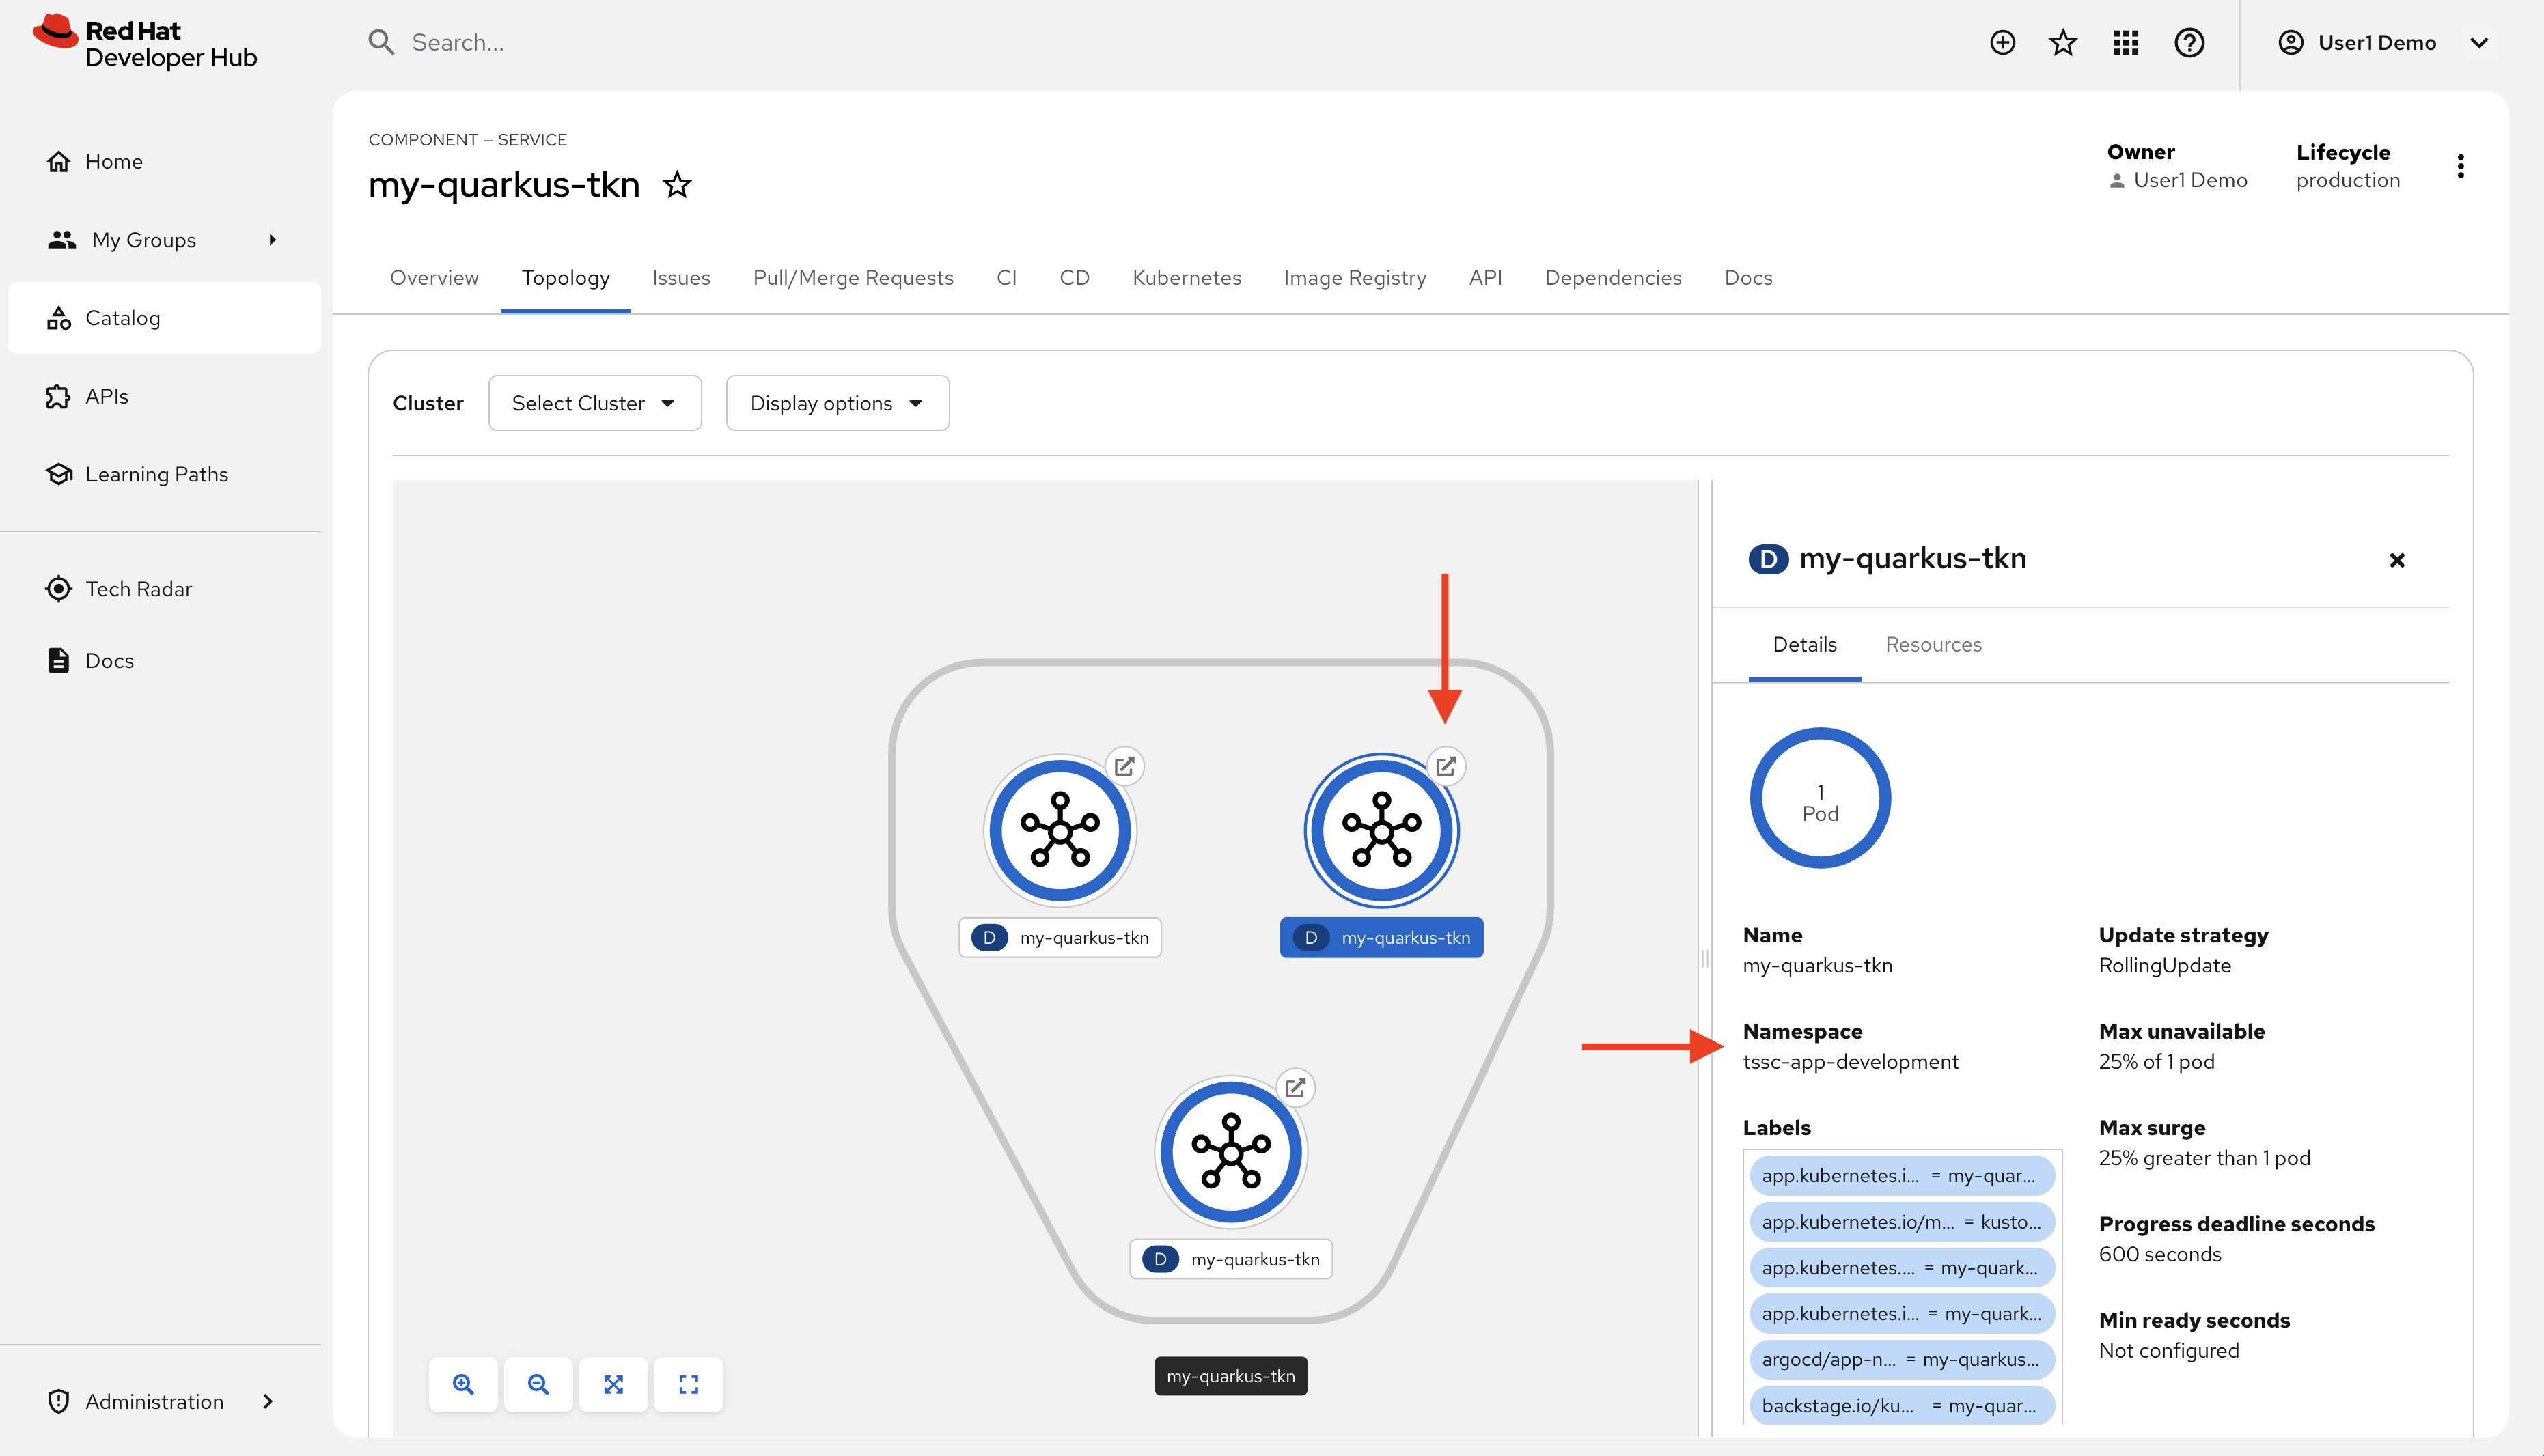The width and height of the screenshot is (2544, 1456).
Task: Open starred items star in top bar
Action: [2063, 42]
